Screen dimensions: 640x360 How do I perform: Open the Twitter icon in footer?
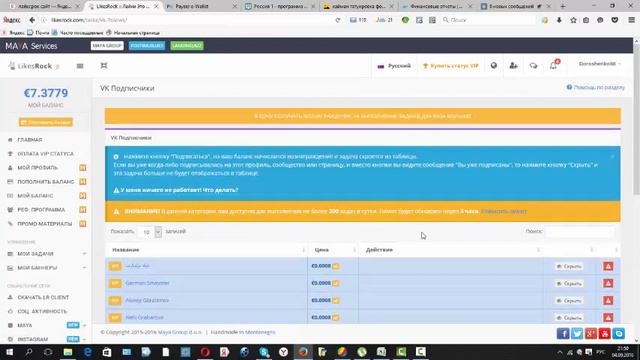click(577, 333)
